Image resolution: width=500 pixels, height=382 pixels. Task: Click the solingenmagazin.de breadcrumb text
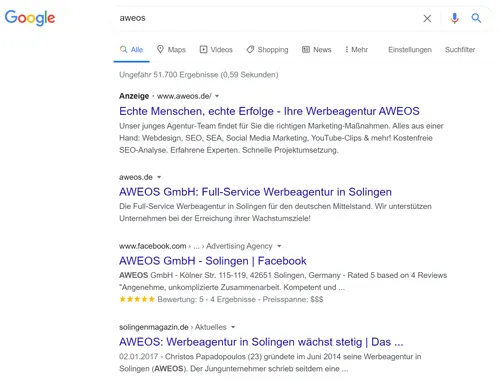click(153, 327)
